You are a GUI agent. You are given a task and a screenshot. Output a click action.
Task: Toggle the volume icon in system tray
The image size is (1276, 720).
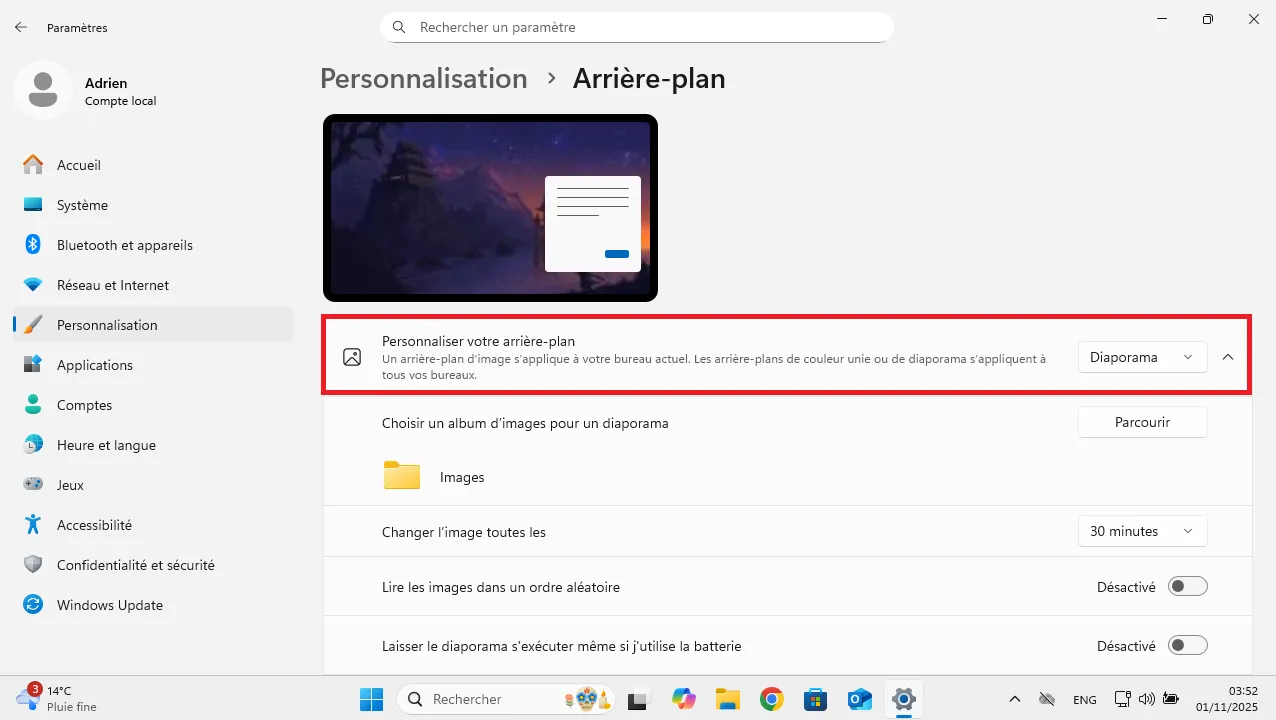pyautogui.click(x=1145, y=699)
